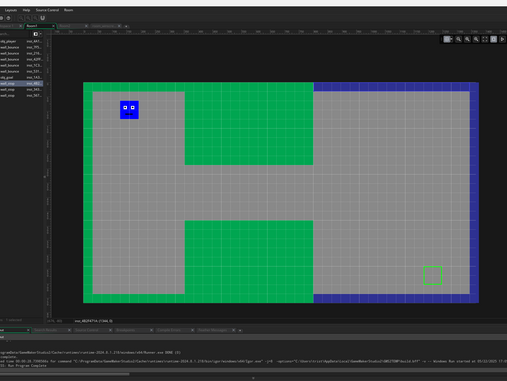Open the Help menu

click(x=26, y=10)
